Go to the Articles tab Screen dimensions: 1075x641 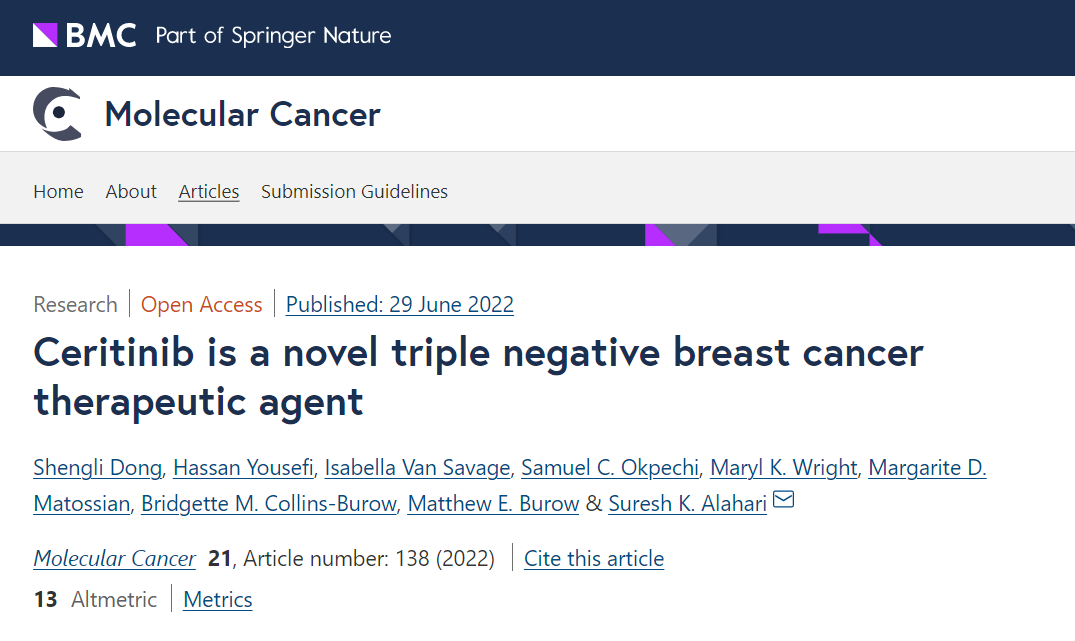[209, 191]
